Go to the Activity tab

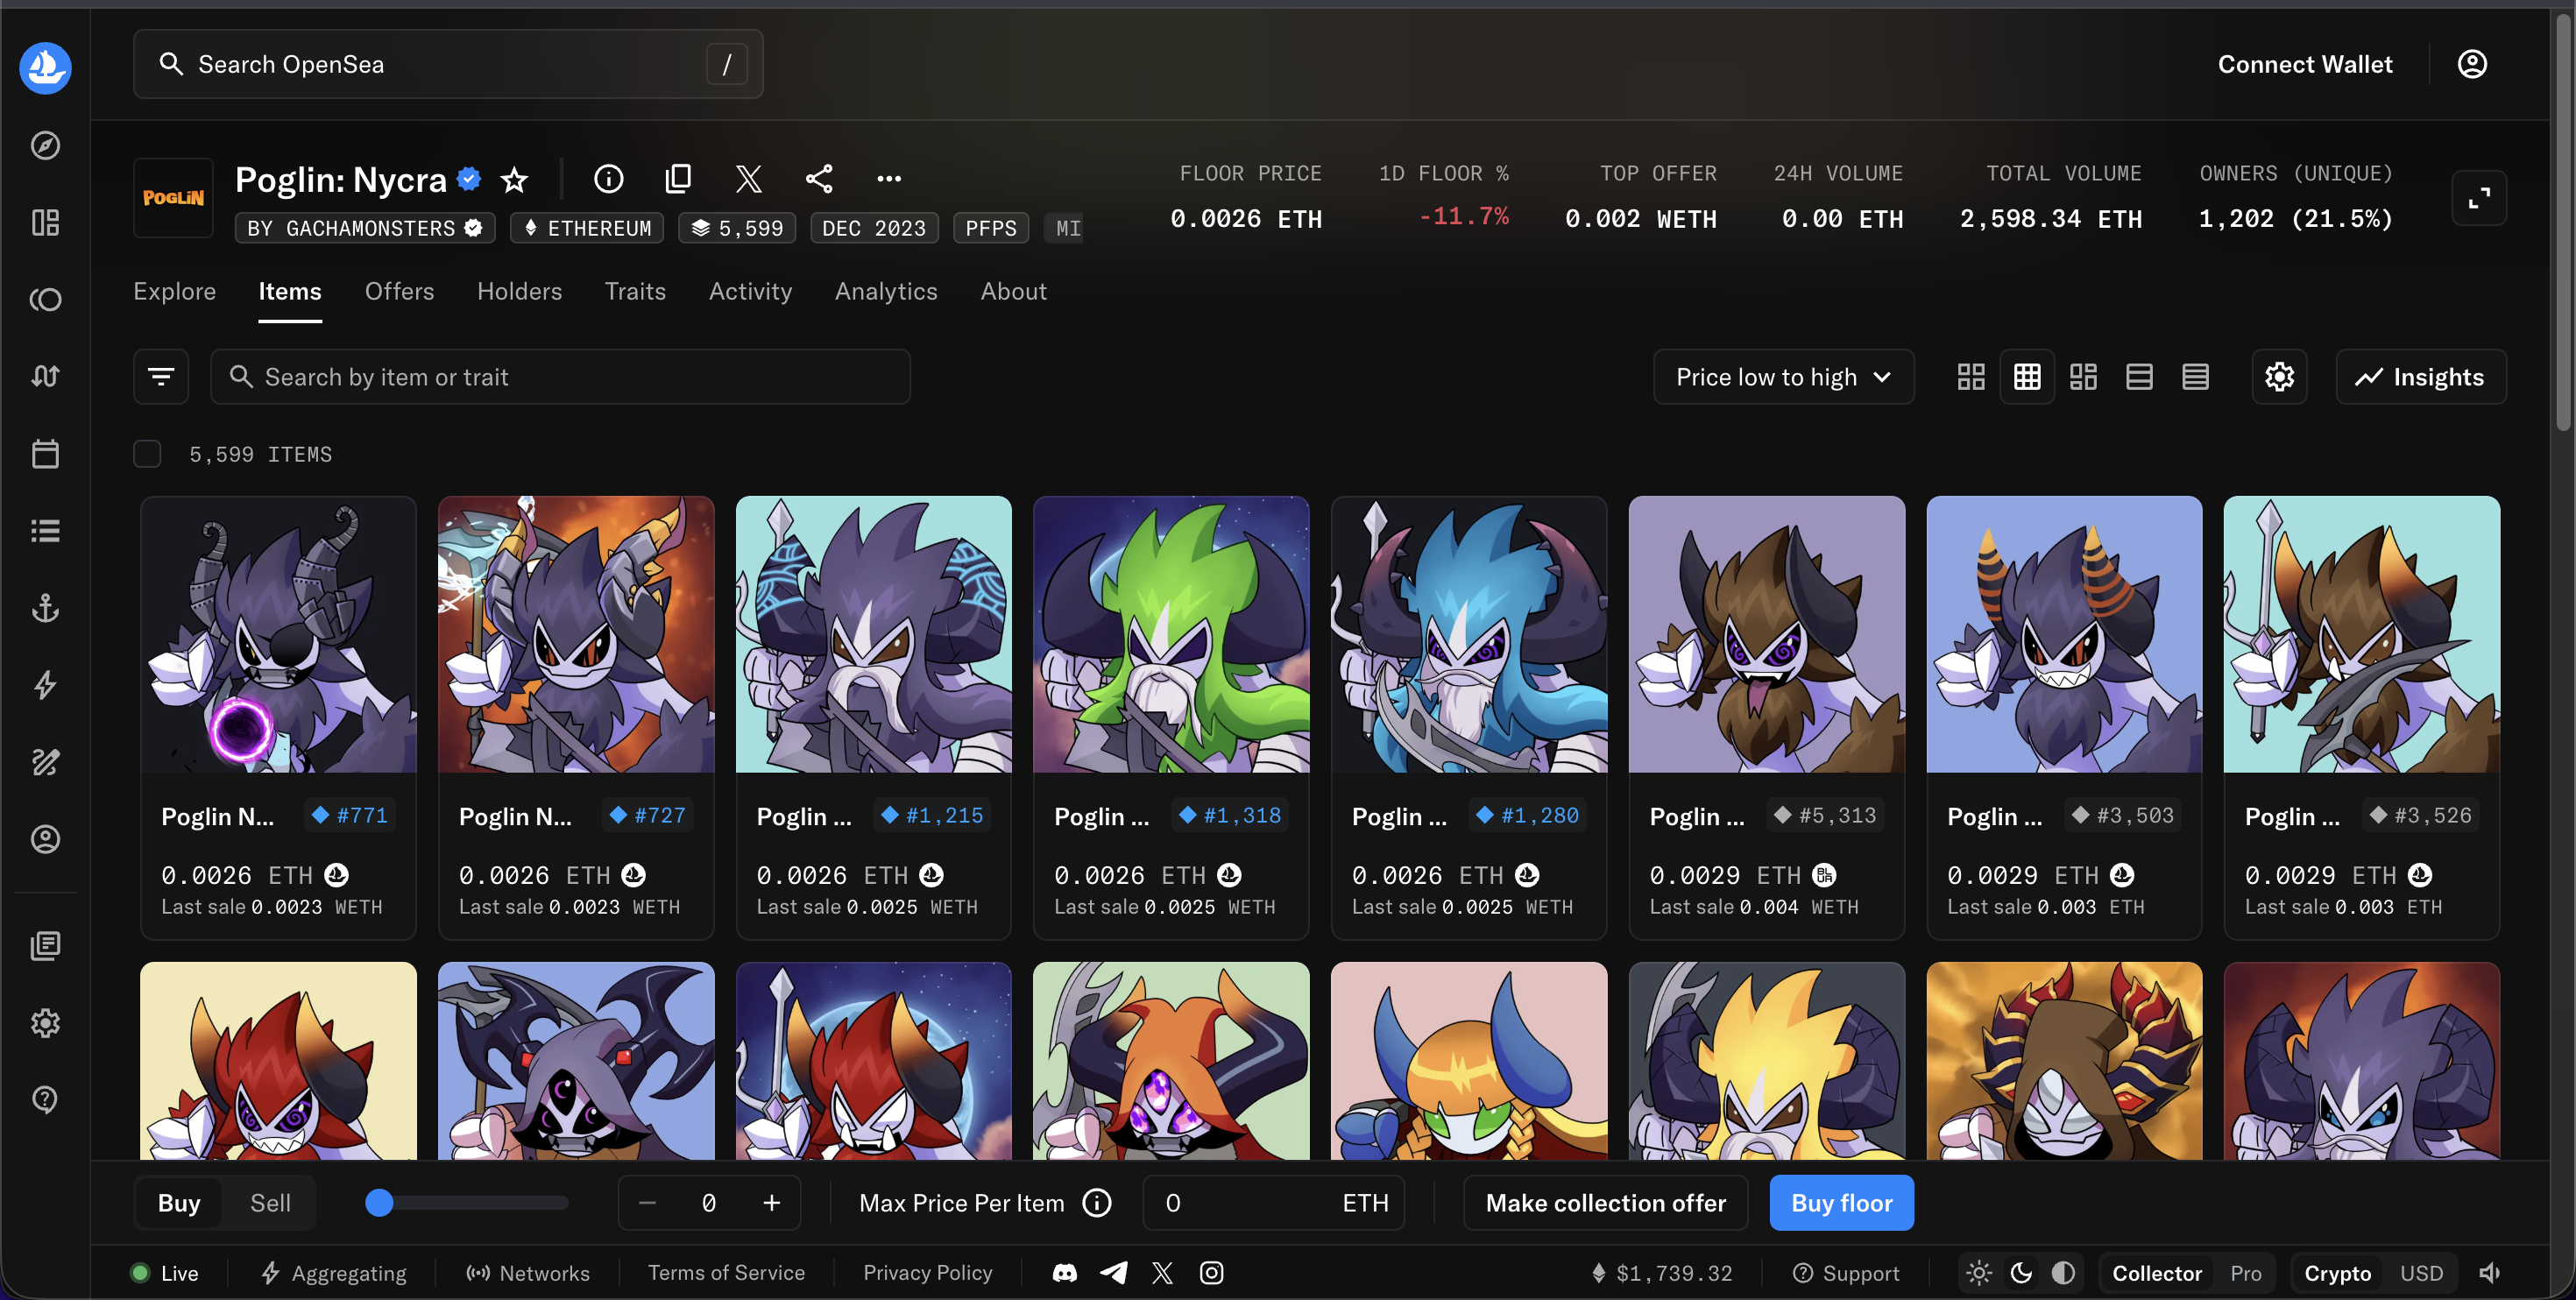(x=750, y=291)
